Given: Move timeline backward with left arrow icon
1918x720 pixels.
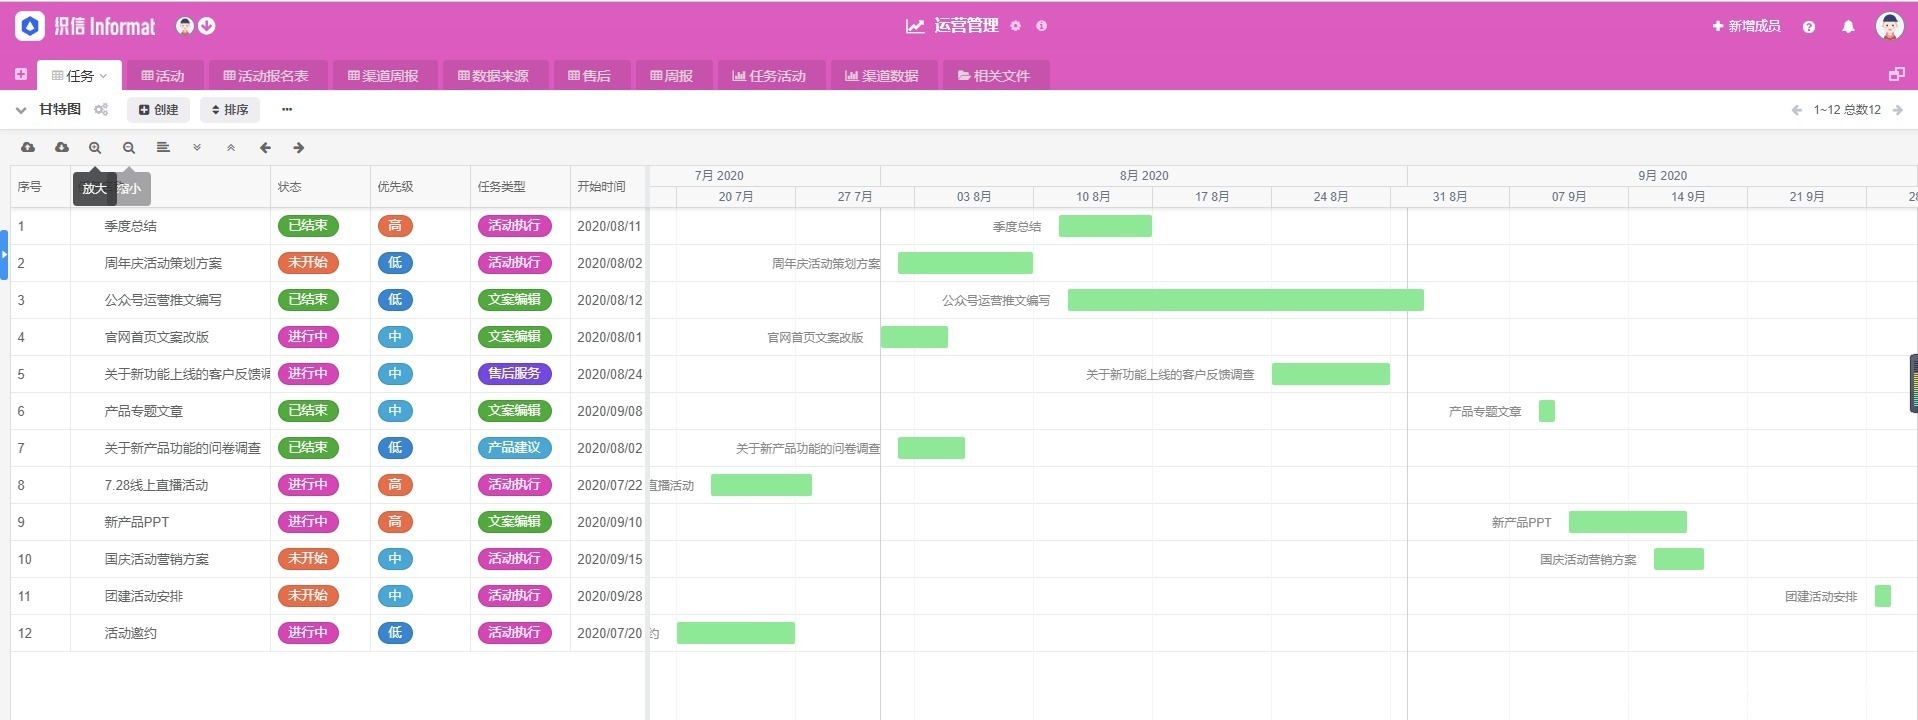Looking at the screenshot, I should pyautogui.click(x=265, y=147).
